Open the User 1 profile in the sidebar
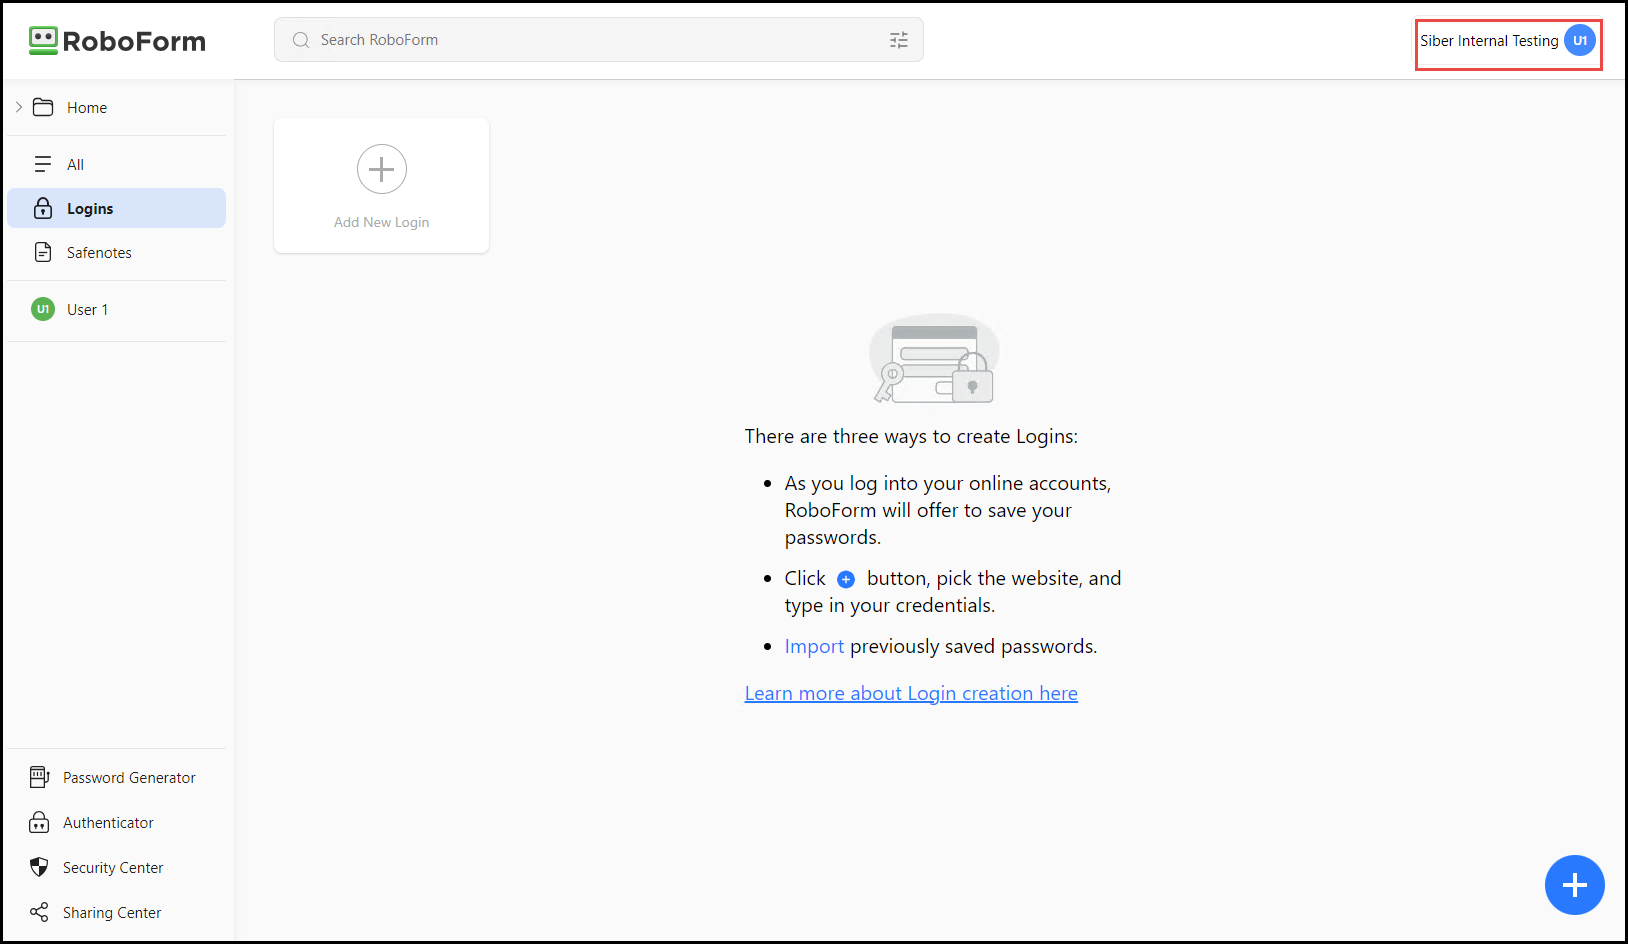Screen dimensions: 1628x944 (x=87, y=309)
